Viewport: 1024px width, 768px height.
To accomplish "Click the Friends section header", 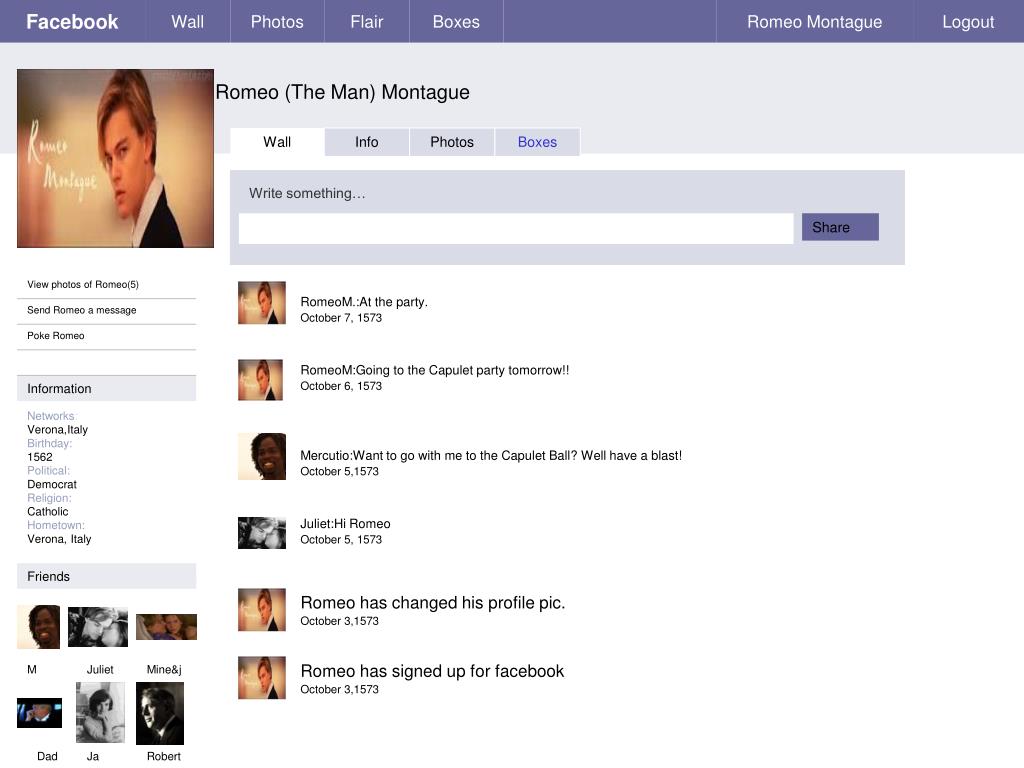I will pyautogui.click(x=106, y=576).
